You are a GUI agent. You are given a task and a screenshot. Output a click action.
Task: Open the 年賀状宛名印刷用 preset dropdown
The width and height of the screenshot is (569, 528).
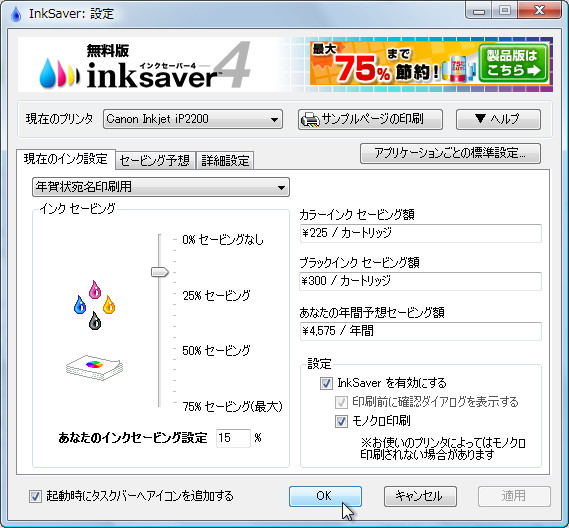click(161, 187)
